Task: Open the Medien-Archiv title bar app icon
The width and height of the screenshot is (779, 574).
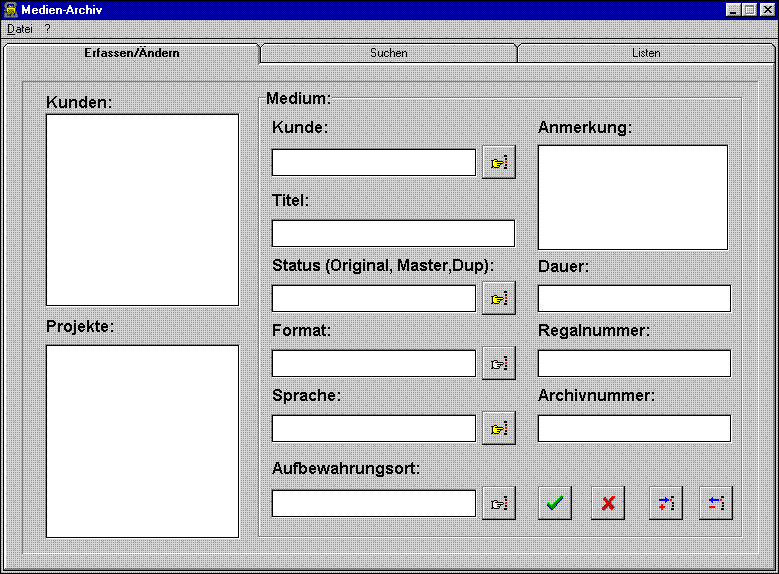Action: (10, 9)
